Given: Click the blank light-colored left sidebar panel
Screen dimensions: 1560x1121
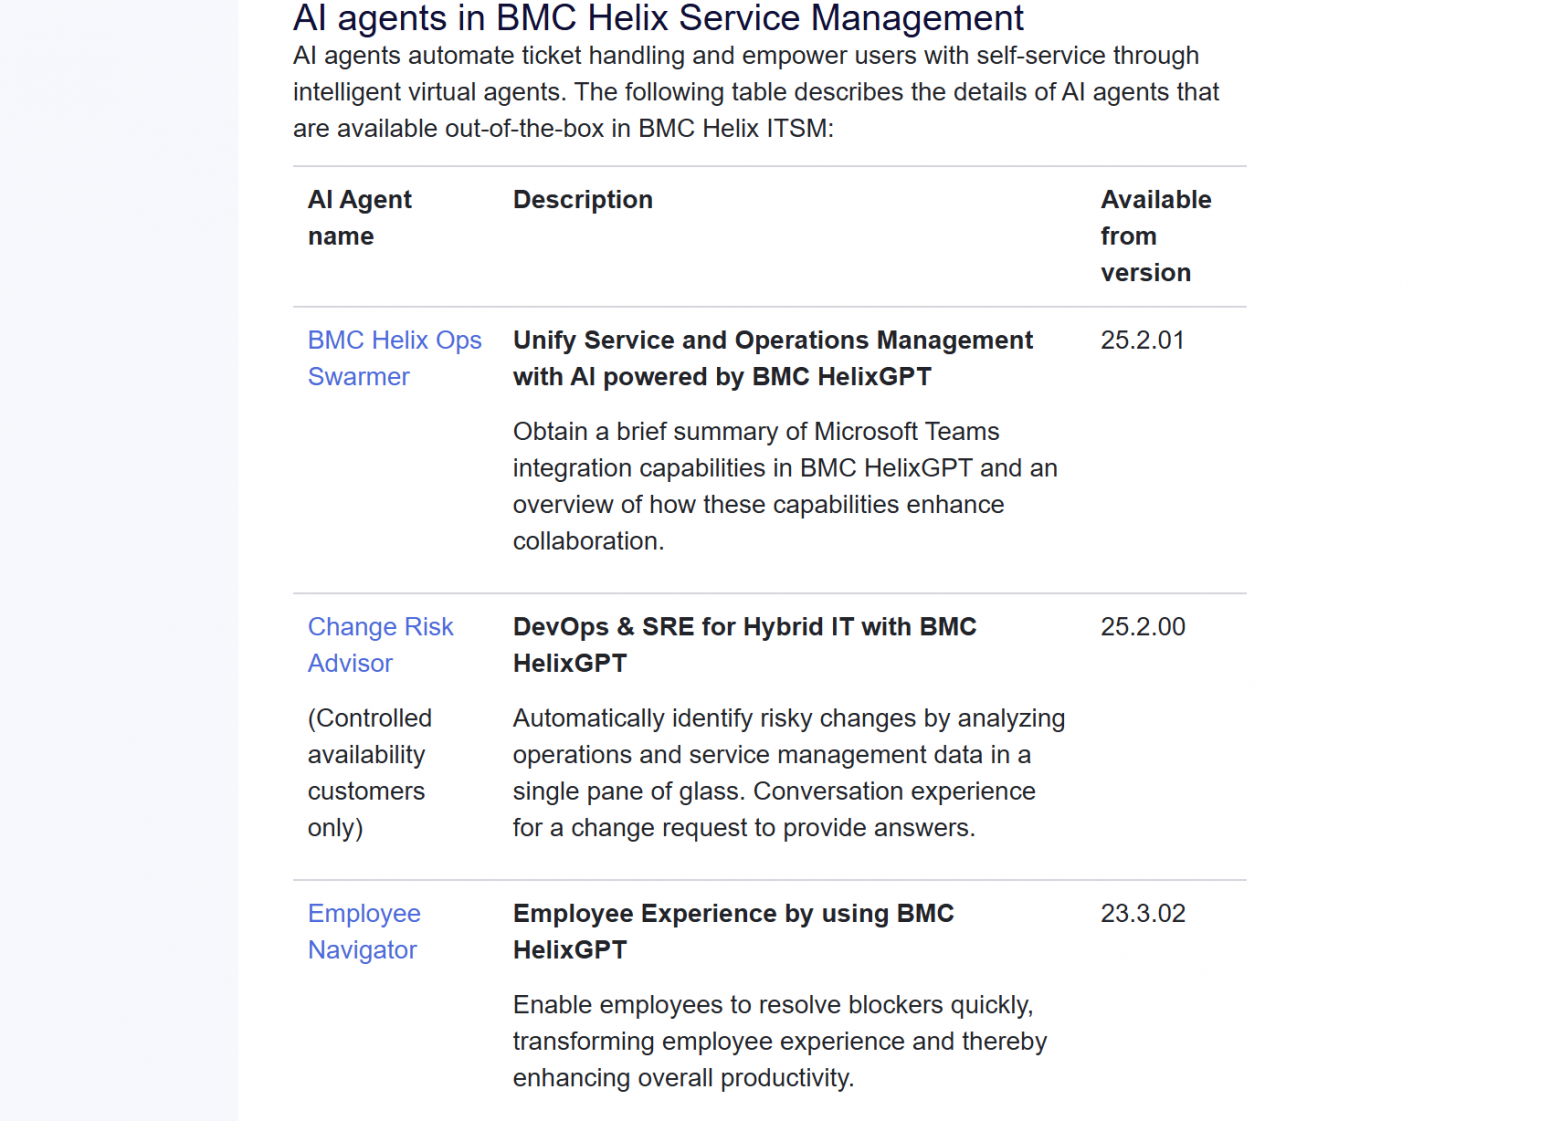Looking at the screenshot, I should point(119,560).
